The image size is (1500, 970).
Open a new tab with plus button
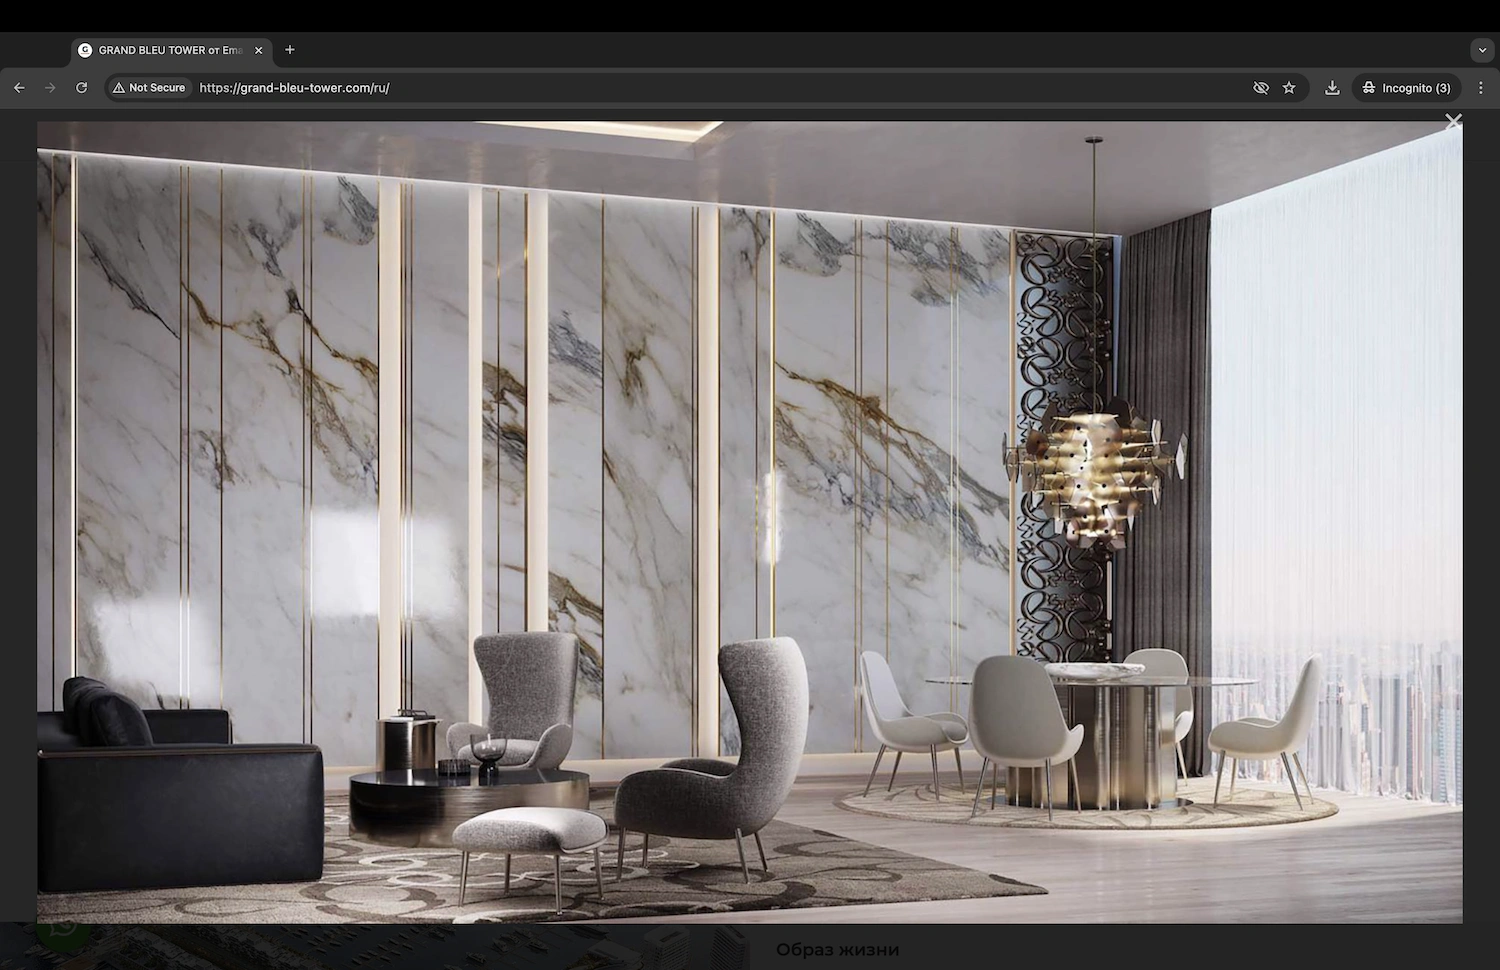[x=290, y=50]
